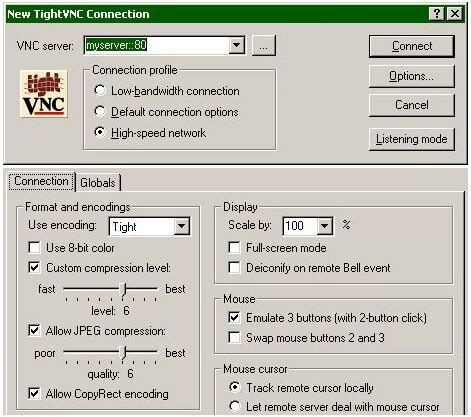Close the New TightVNC Connection dialog

click(x=455, y=14)
